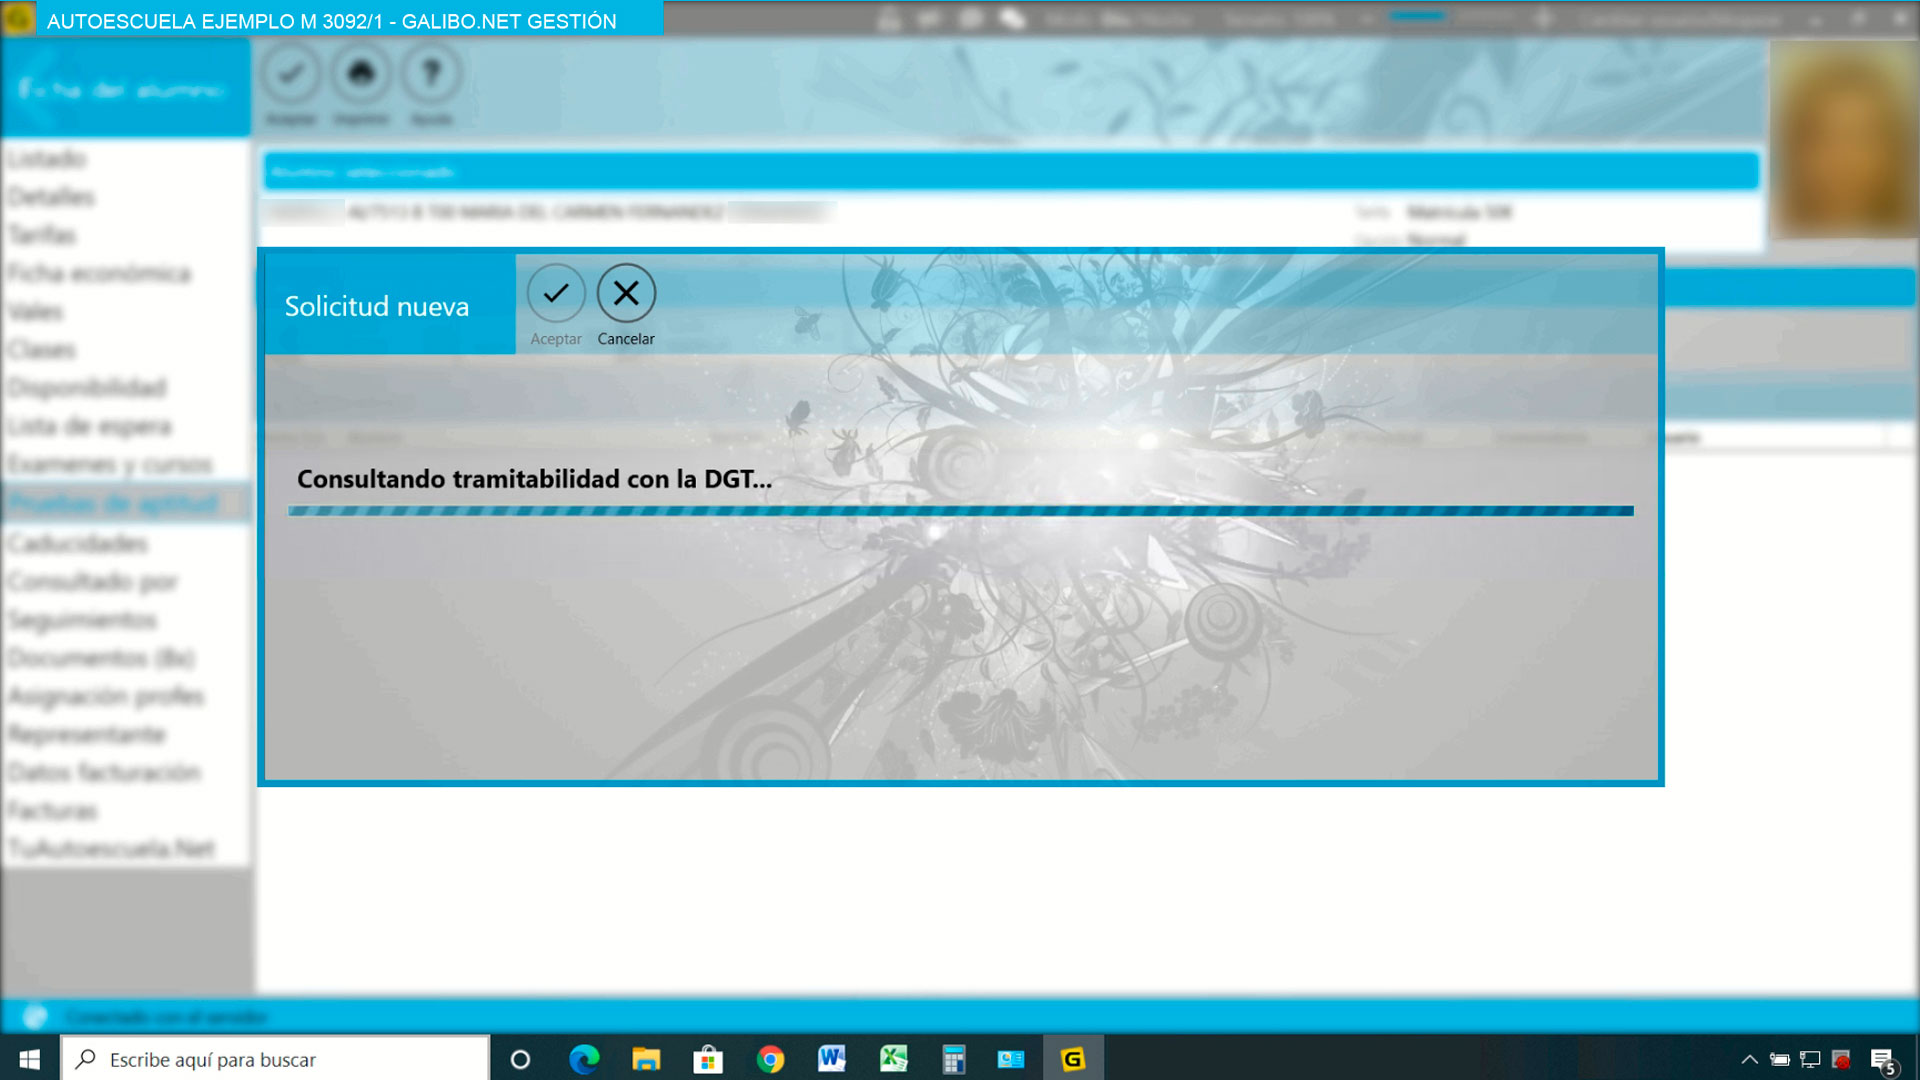This screenshot has width=1920, height=1080.
Task: Click the Solicitud nueva dialog title
Action: (377, 306)
